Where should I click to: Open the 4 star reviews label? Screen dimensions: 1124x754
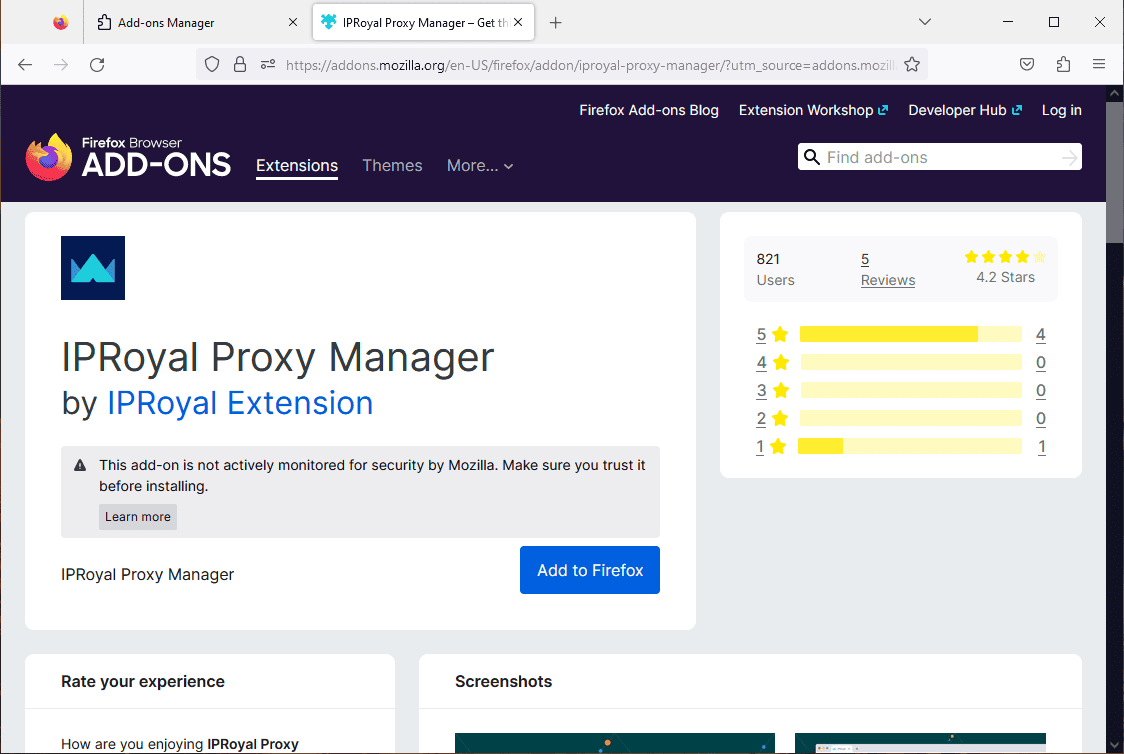point(772,362)
